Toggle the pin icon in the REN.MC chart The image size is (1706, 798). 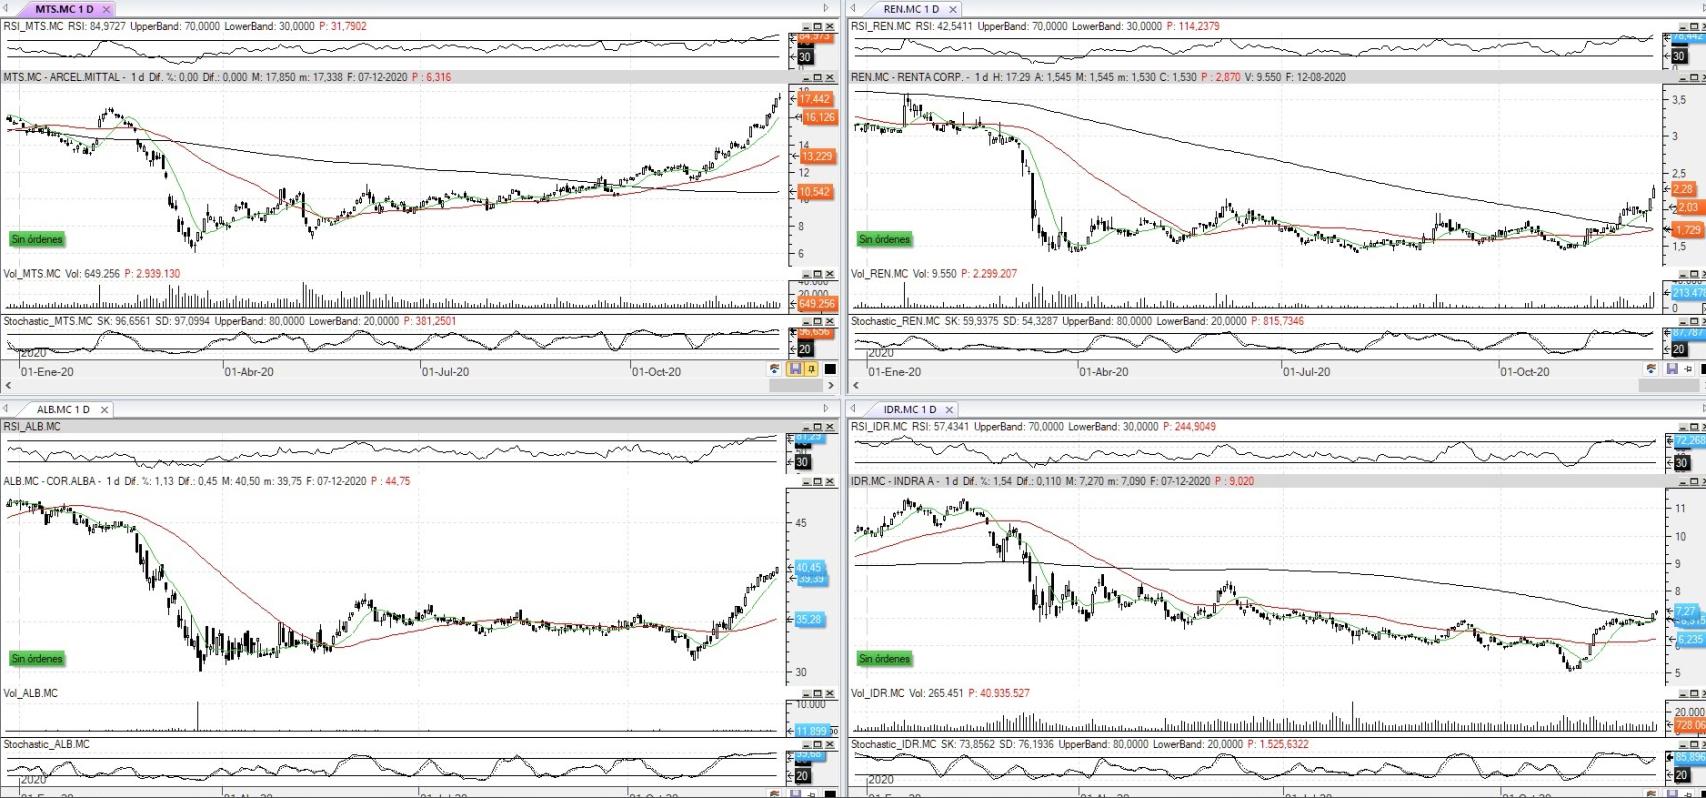[1689, 369]
